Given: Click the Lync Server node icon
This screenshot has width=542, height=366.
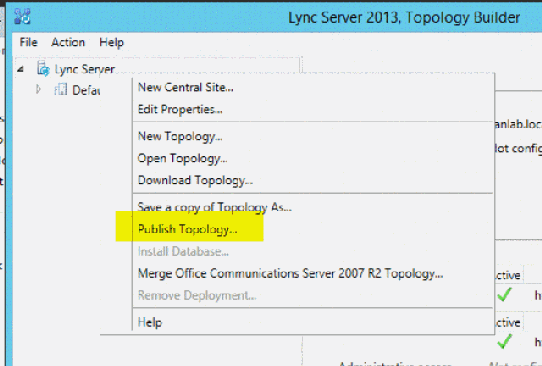Looking at the screenshot, I should coord(43,68).
